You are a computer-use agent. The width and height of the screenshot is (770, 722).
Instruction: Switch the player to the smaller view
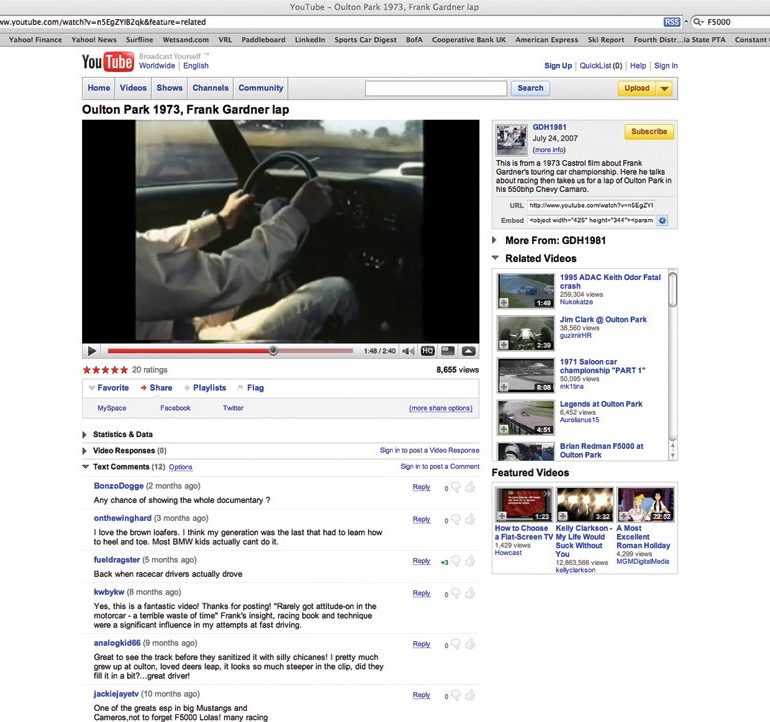pos(448,351)
